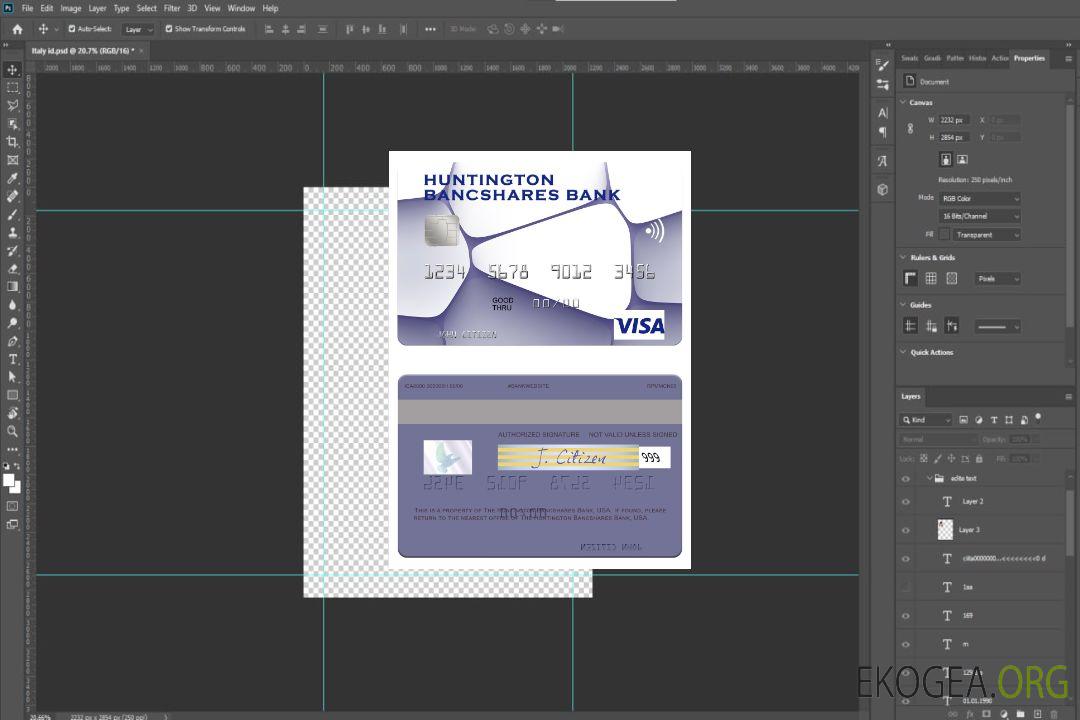Open the Brush Settings panel icon
The width and height of the screenshot is (1080, 720).
882,65
